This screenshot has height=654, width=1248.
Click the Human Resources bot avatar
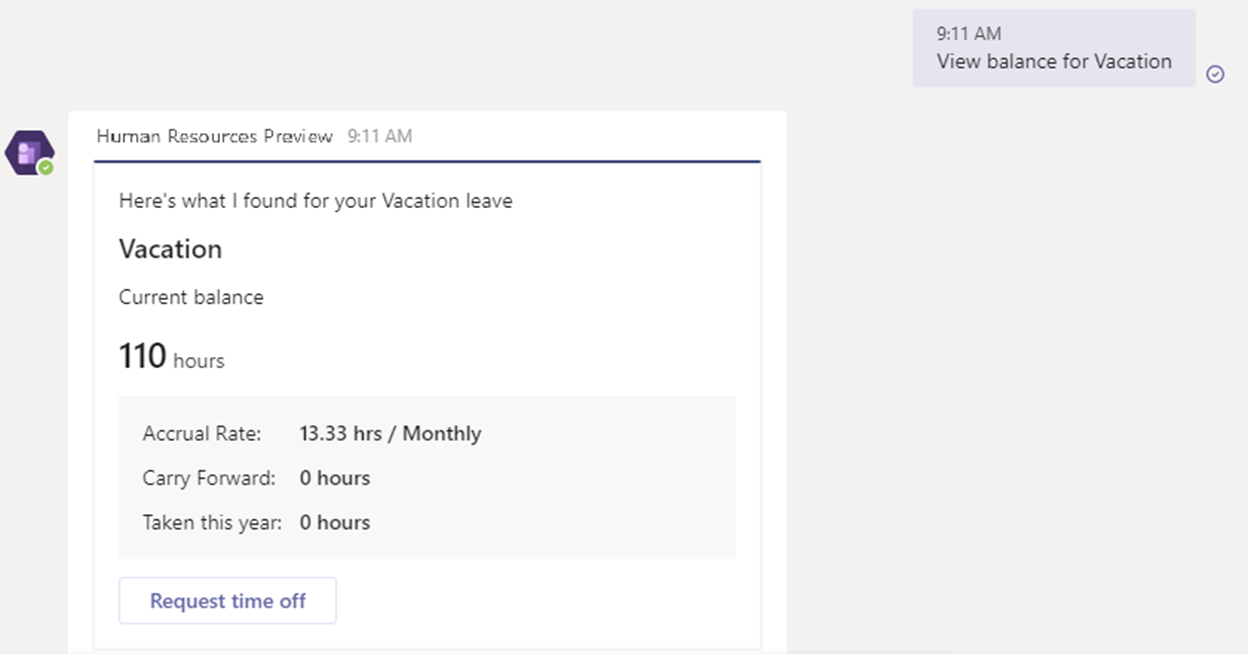click(x=28, y=152)
